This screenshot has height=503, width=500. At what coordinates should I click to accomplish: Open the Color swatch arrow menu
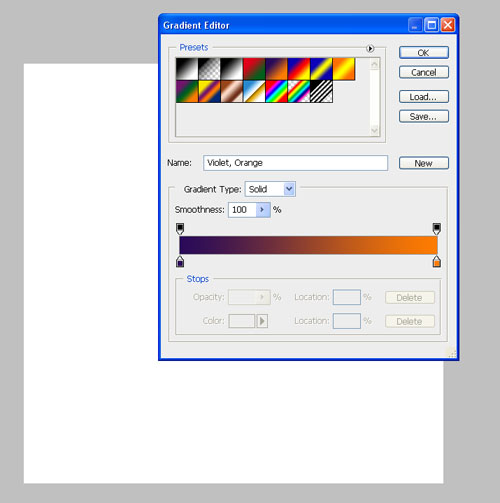pyautogui.click(x=262, y=321)
